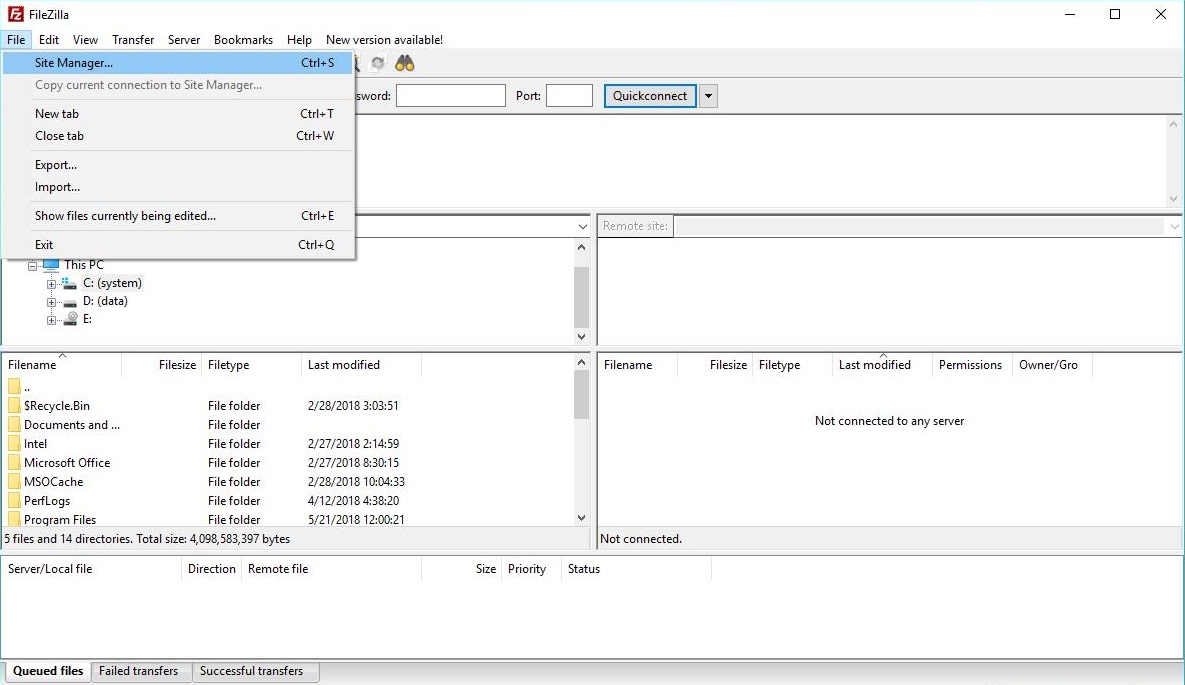This screenshot has width=1185, height=685.
Task: Collapse the This PC tree node
Action: point(32,265)
